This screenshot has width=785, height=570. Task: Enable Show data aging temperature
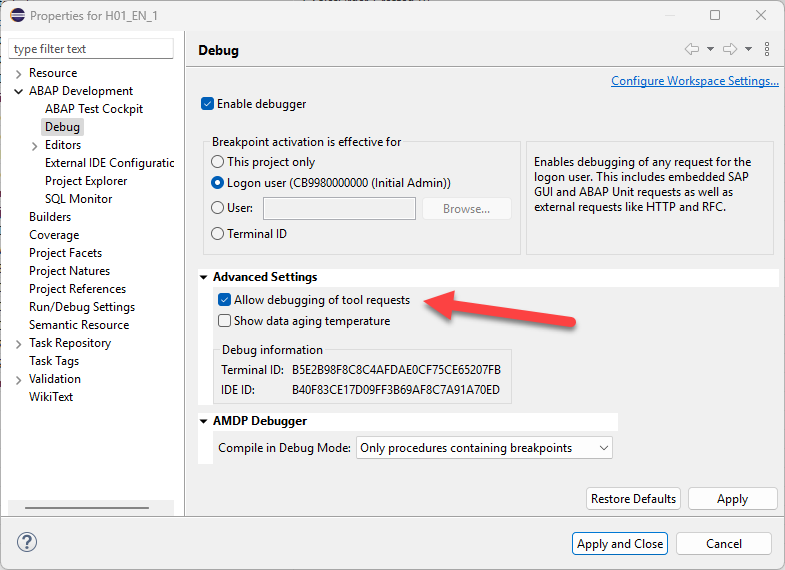coord(225,321)
